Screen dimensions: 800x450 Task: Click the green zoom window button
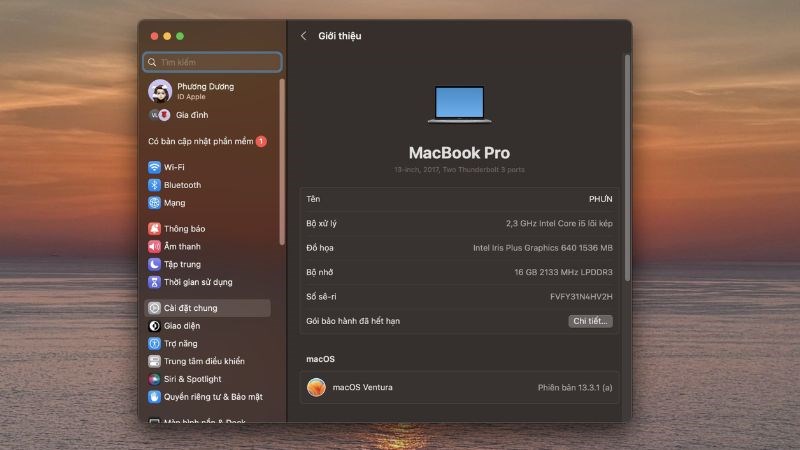(180, 36)
